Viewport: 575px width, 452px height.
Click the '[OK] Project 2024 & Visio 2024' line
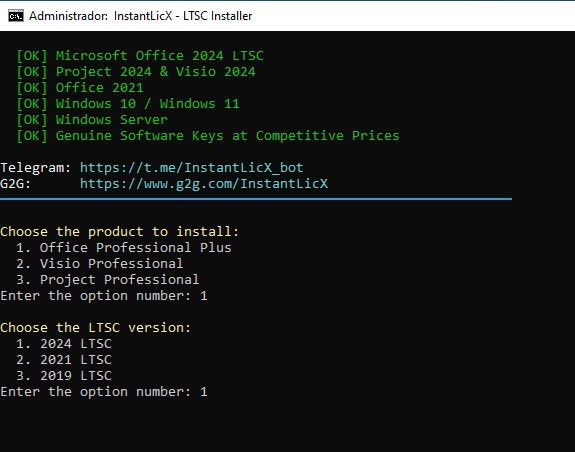[136, 71]
